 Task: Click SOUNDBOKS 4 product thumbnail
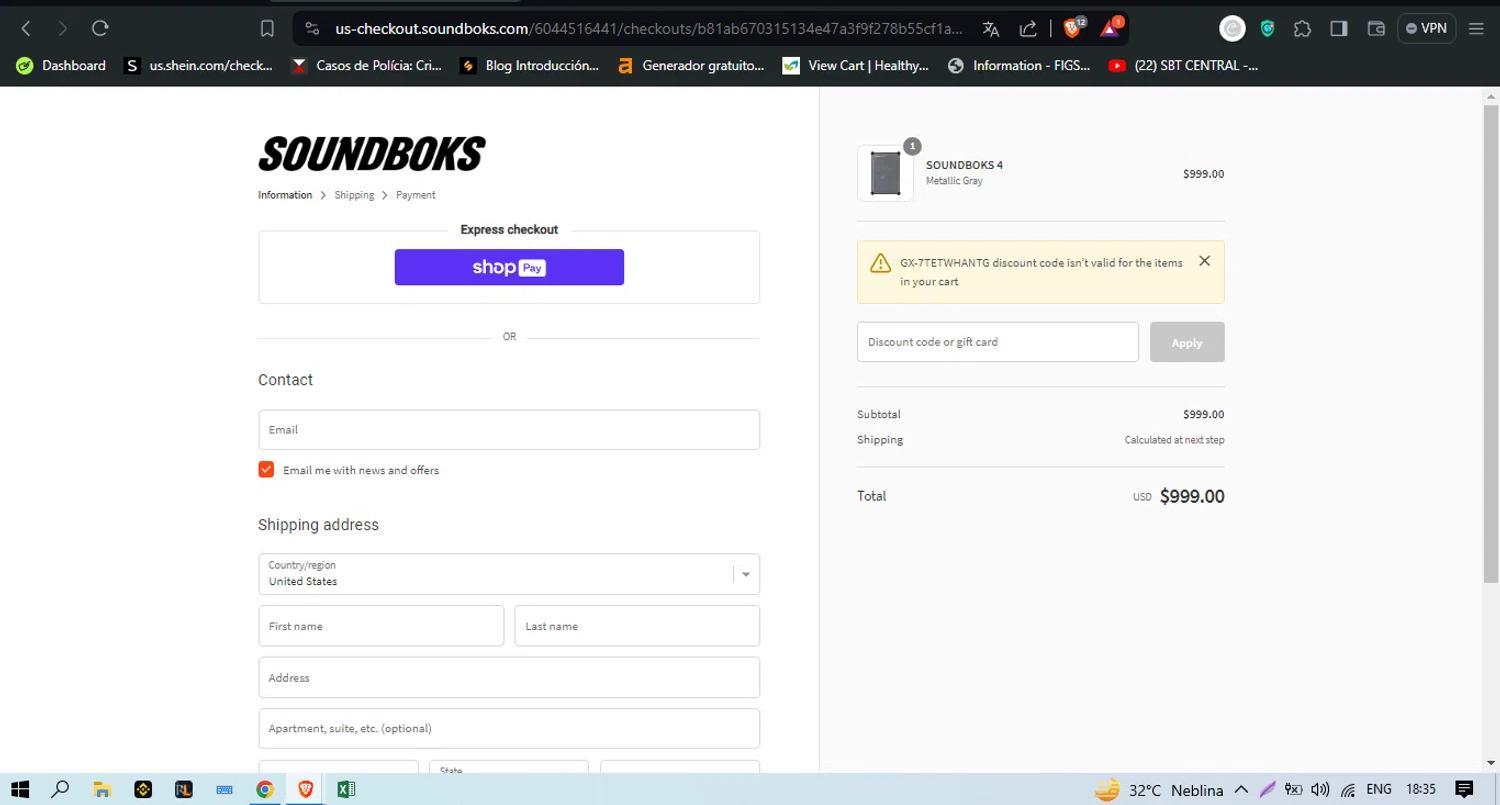(x=885, y=173)
